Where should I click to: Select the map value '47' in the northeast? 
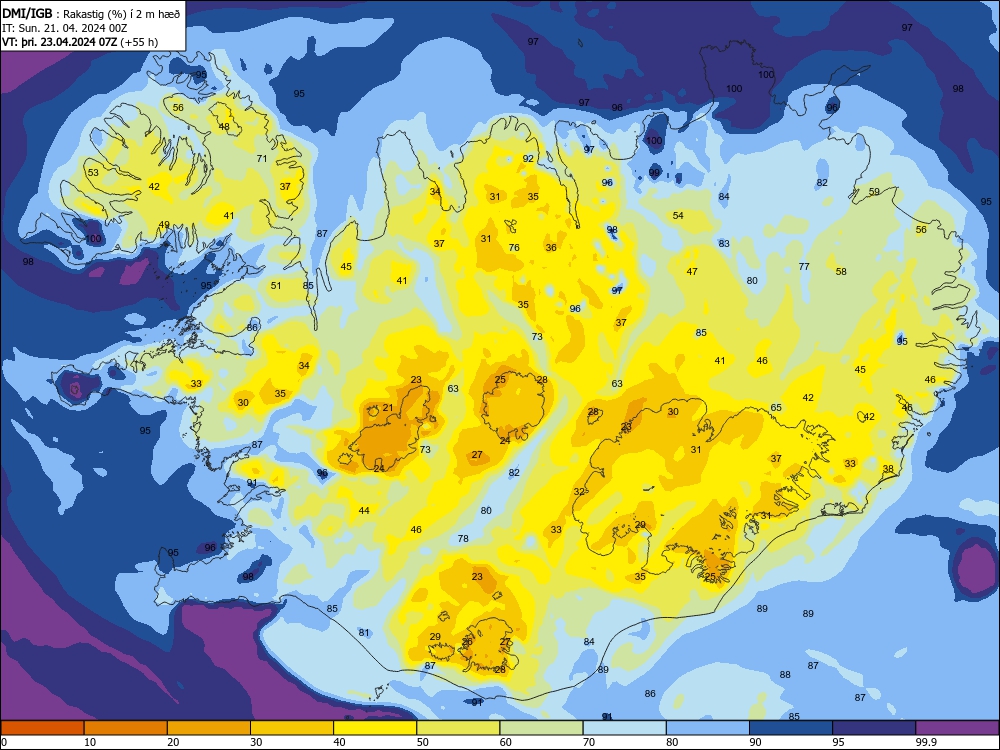click(692, 272)
